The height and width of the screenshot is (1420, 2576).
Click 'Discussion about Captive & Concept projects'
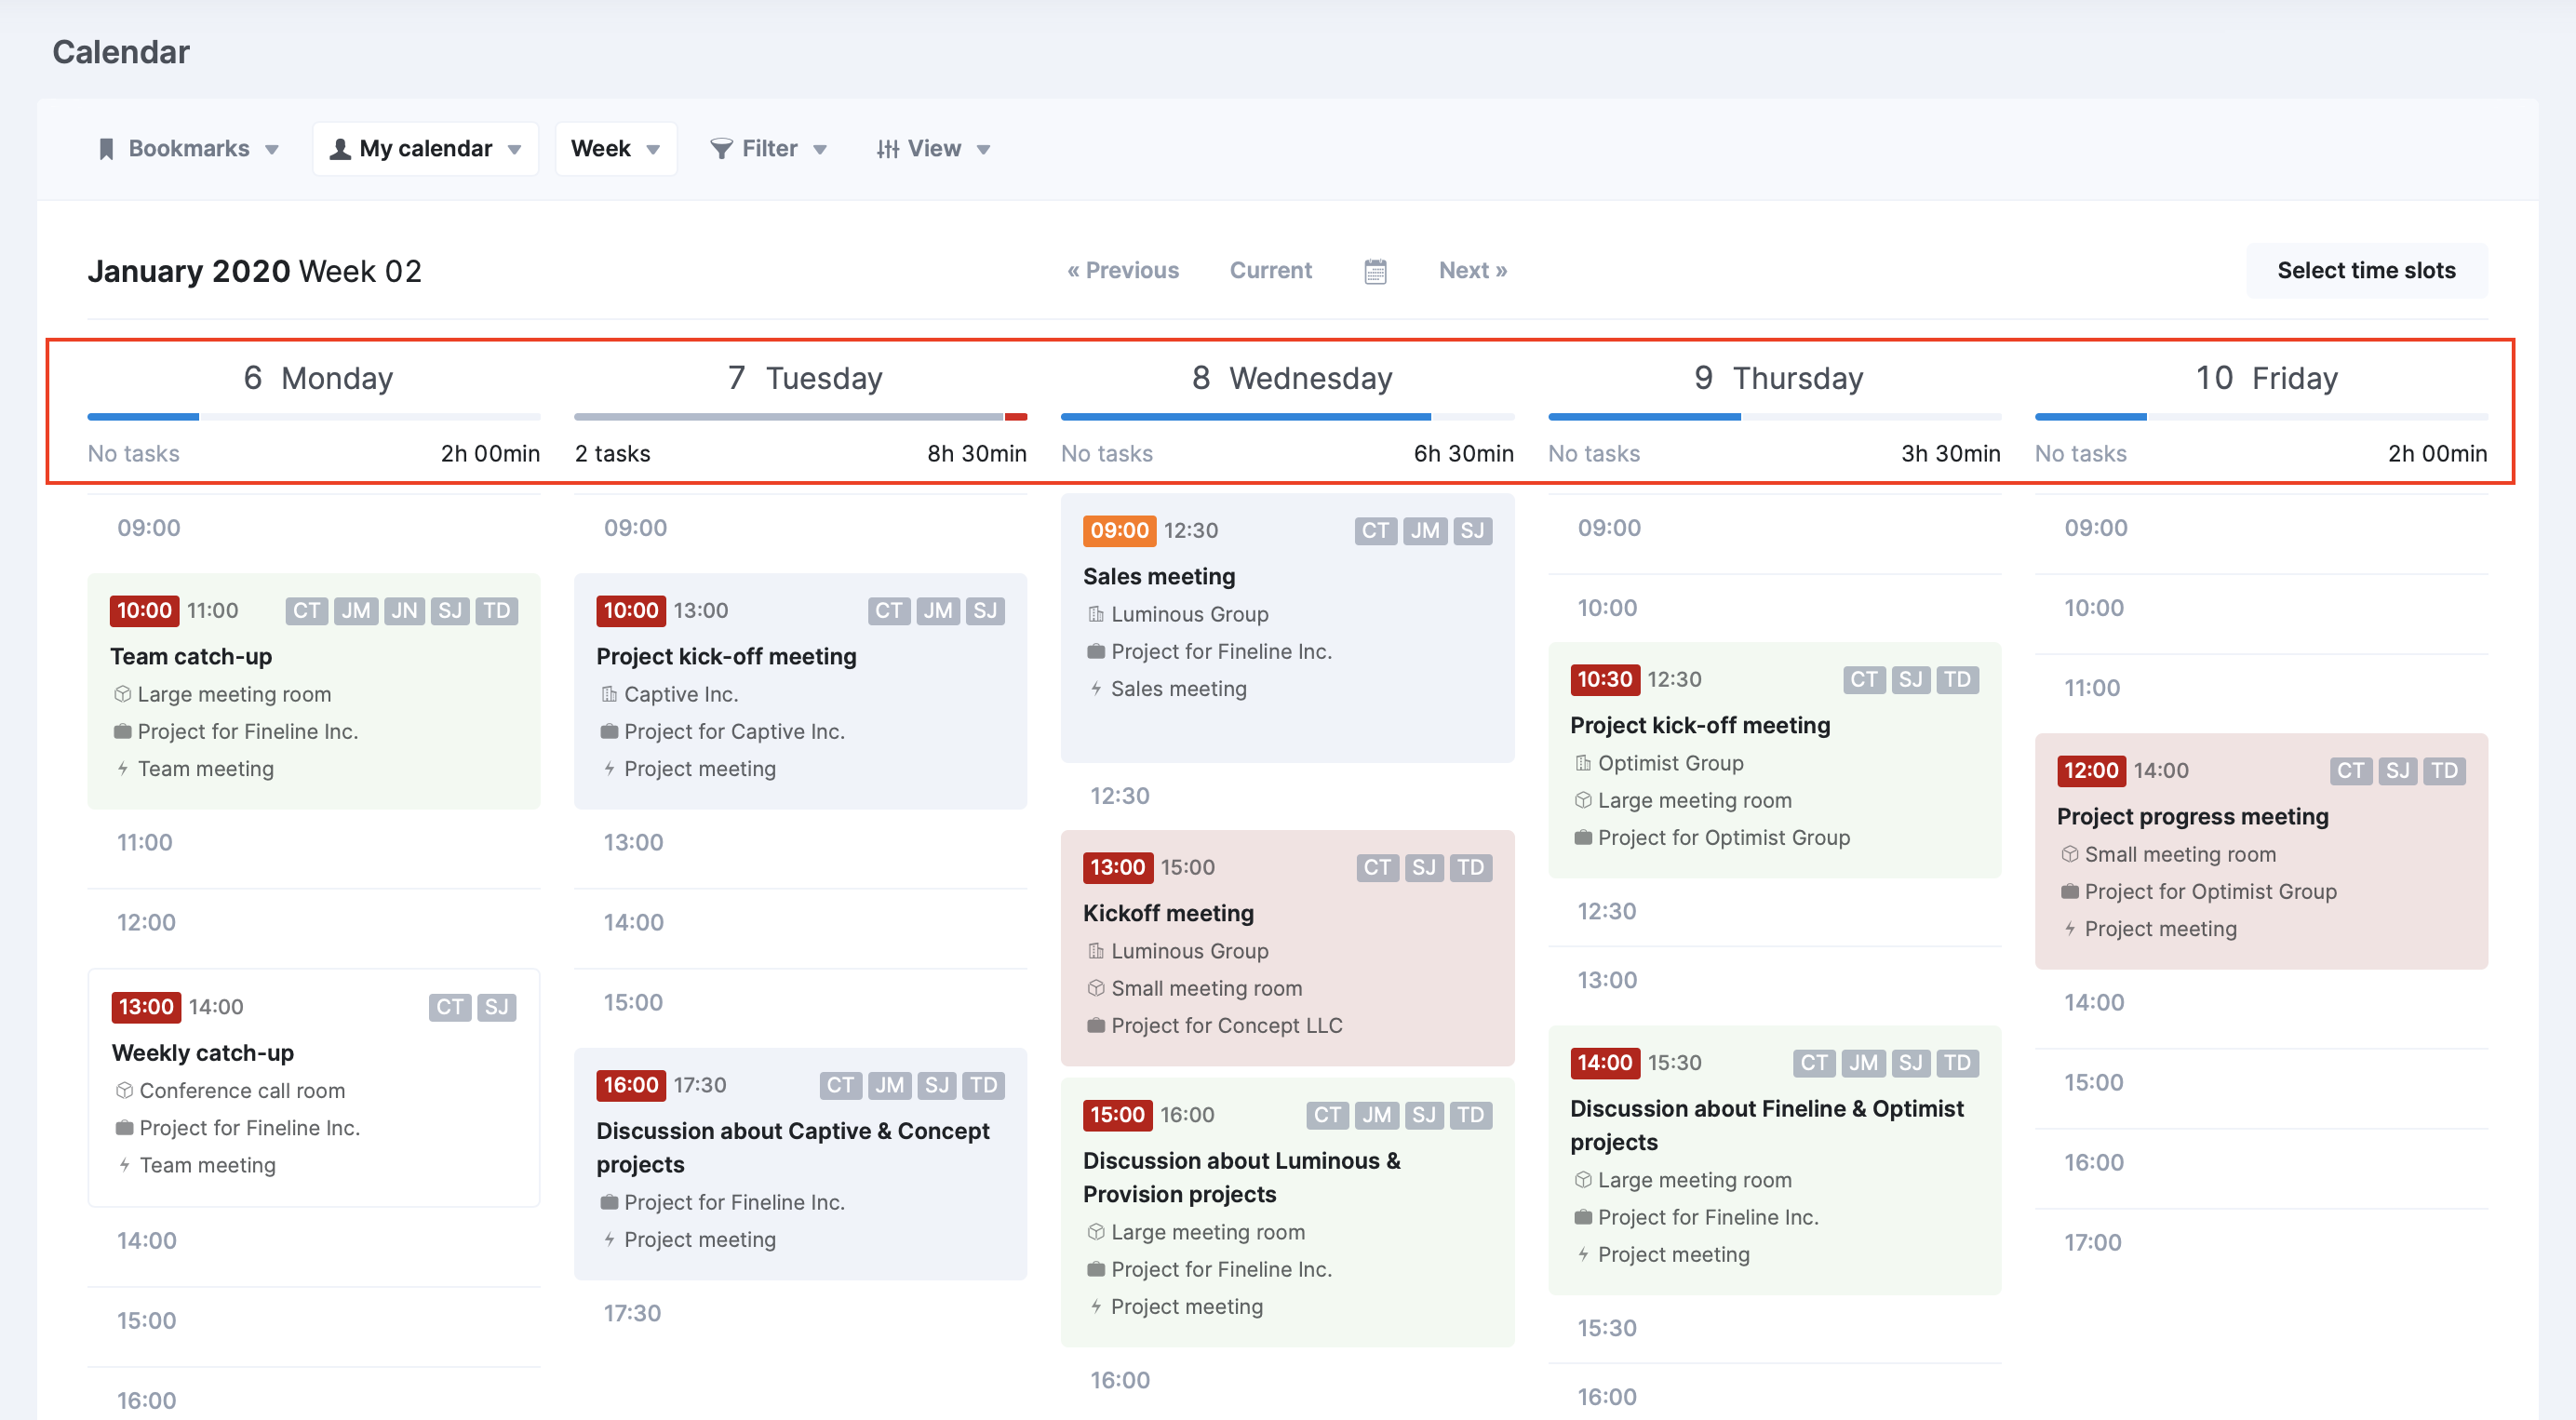pos(793,1147)
